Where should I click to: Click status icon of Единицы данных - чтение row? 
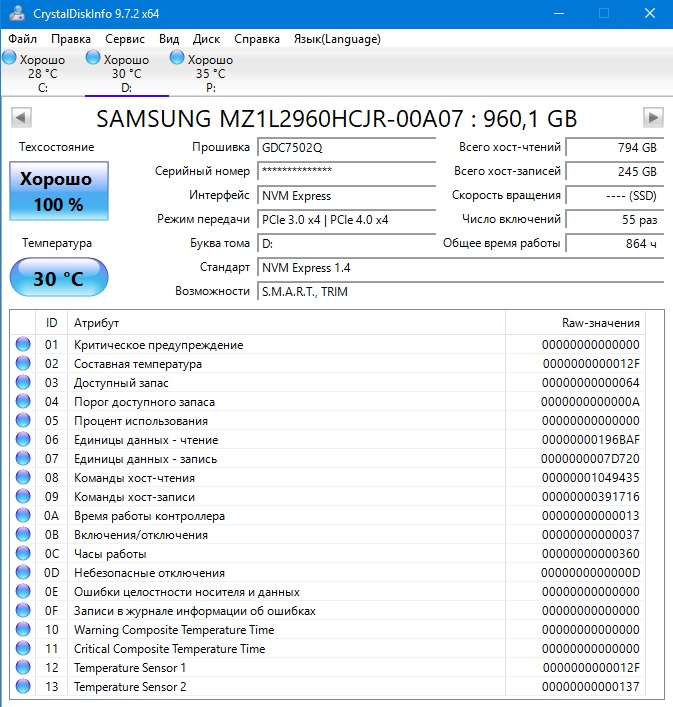(23, 439)
